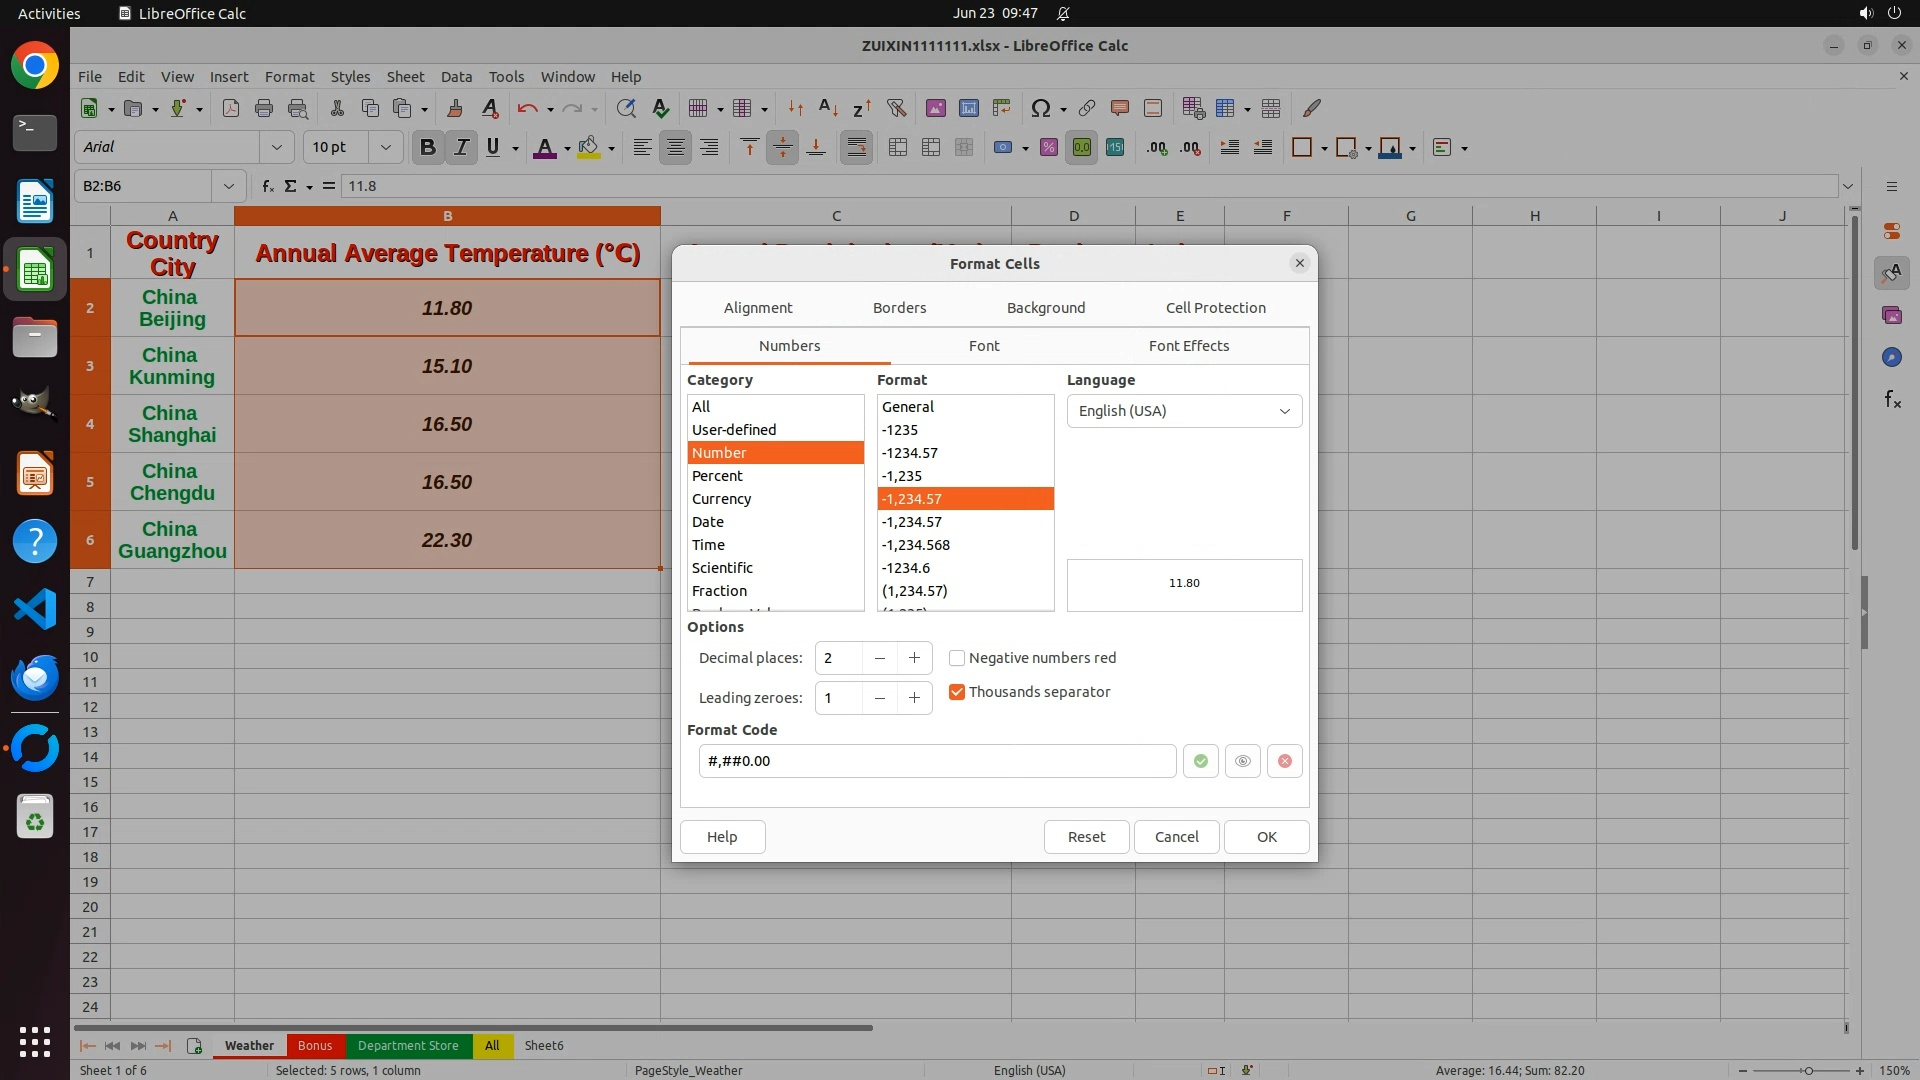Viewport: 1920px width, 1080px height.
Task: Expand the Arial font name dropdown
Action: 276,148
